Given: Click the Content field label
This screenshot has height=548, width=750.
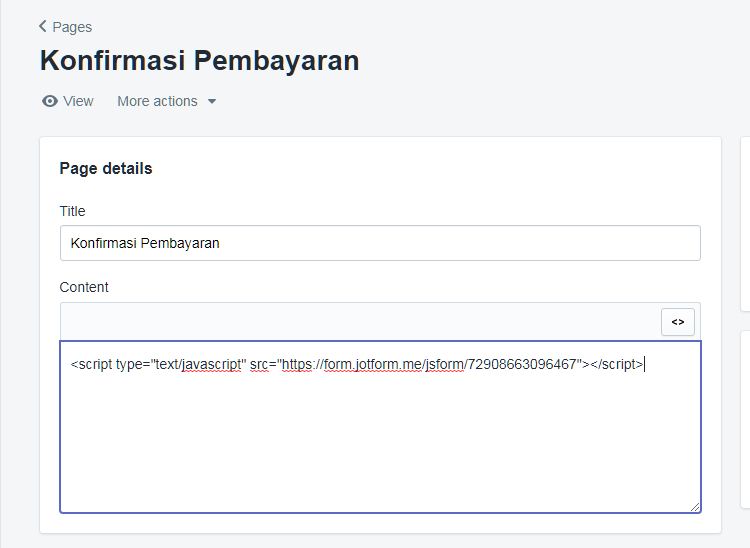Looking at the screenshot, I should [x=84, y=287].
